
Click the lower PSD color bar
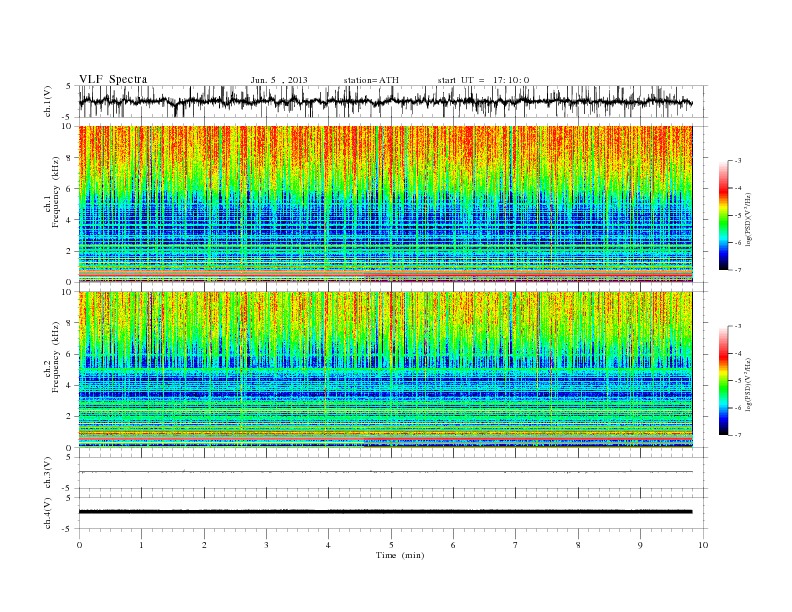[x=723, y=380]
